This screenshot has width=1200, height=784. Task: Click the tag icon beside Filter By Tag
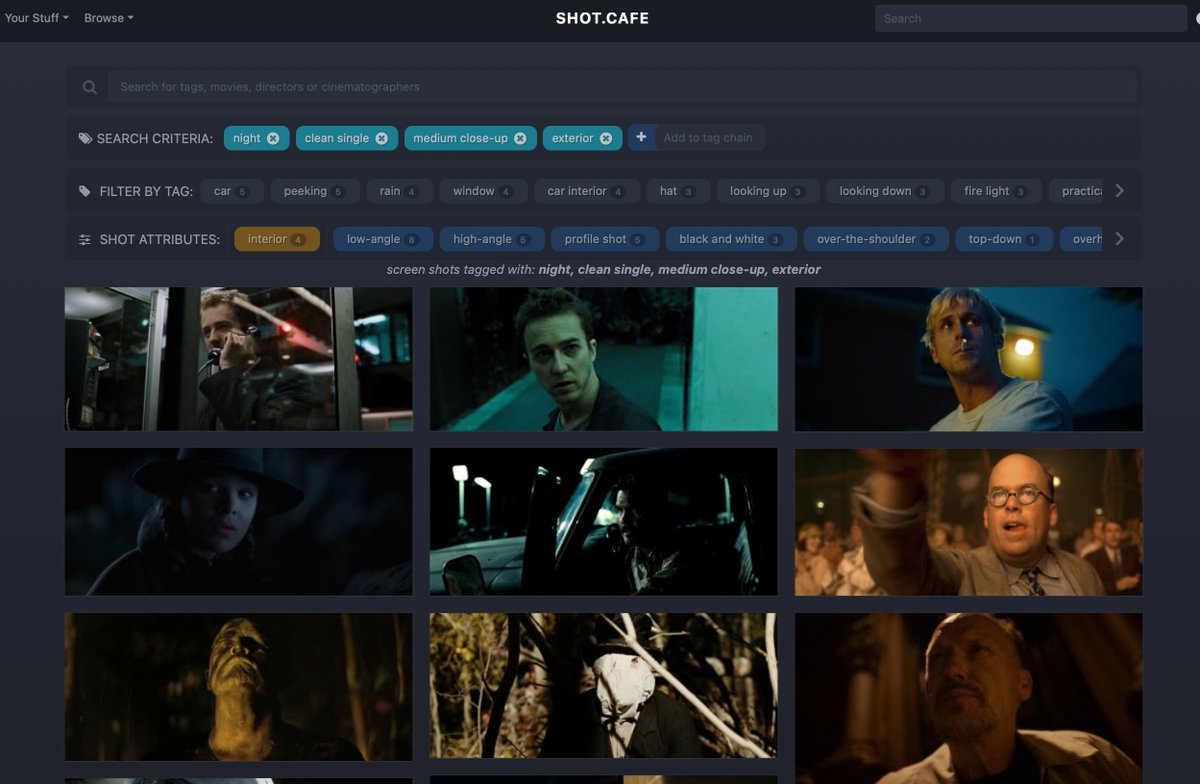tap(85, 191)
